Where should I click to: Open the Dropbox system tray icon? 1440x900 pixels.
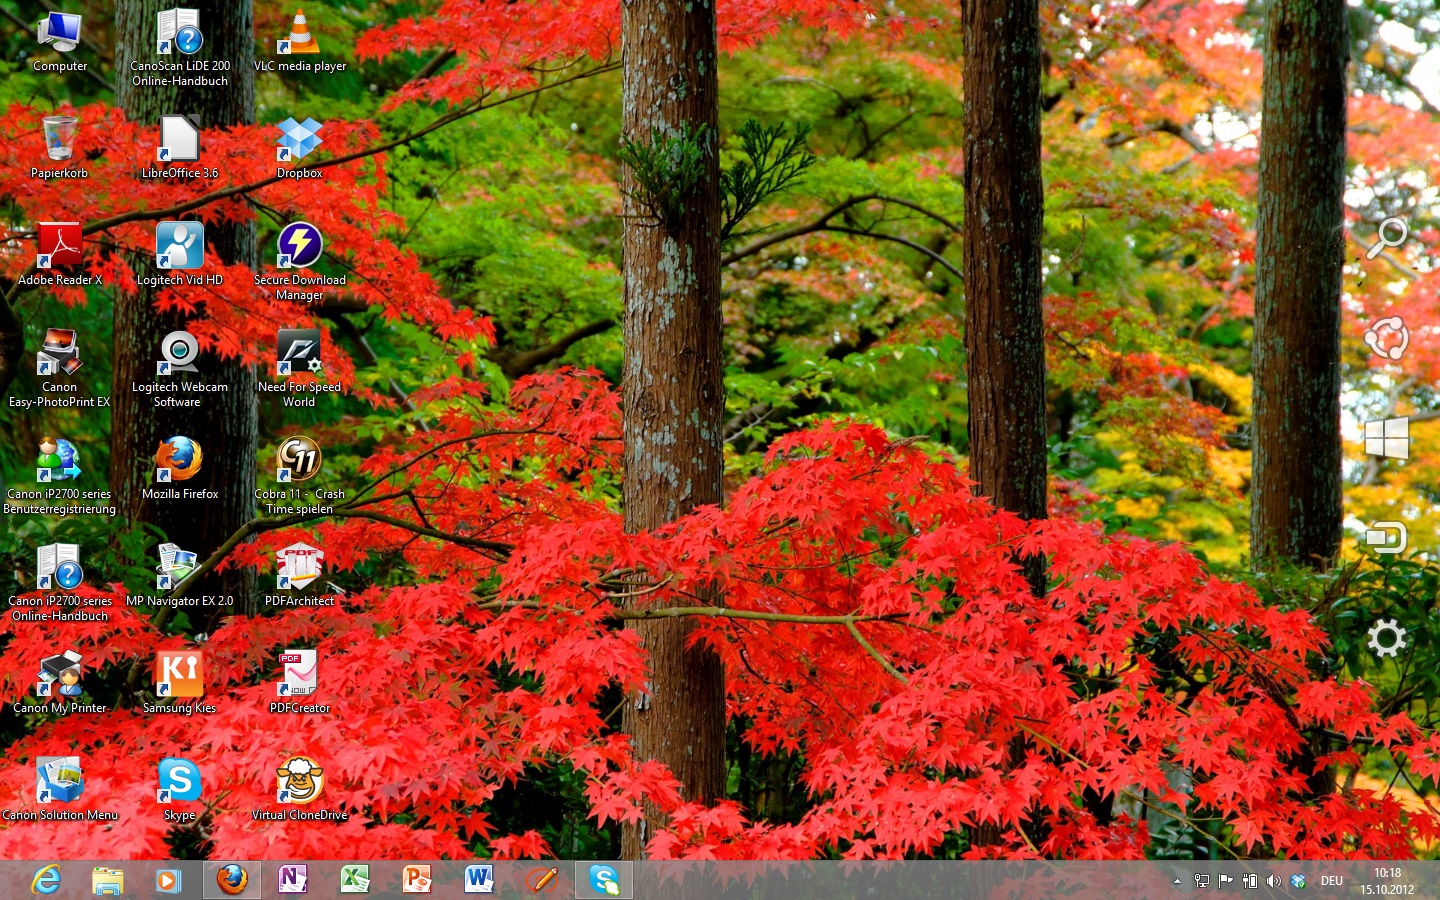[1298, 881]
